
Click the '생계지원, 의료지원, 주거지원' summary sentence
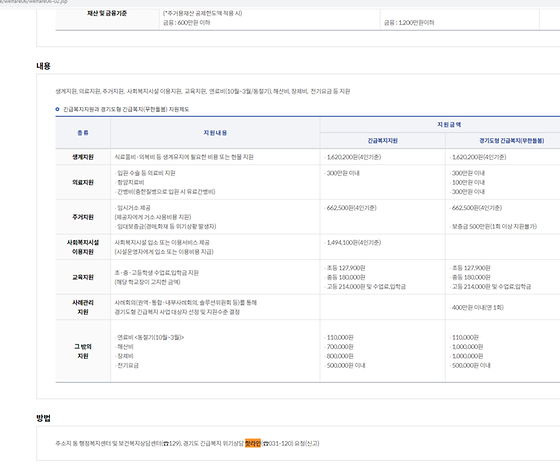click(202, 91)
